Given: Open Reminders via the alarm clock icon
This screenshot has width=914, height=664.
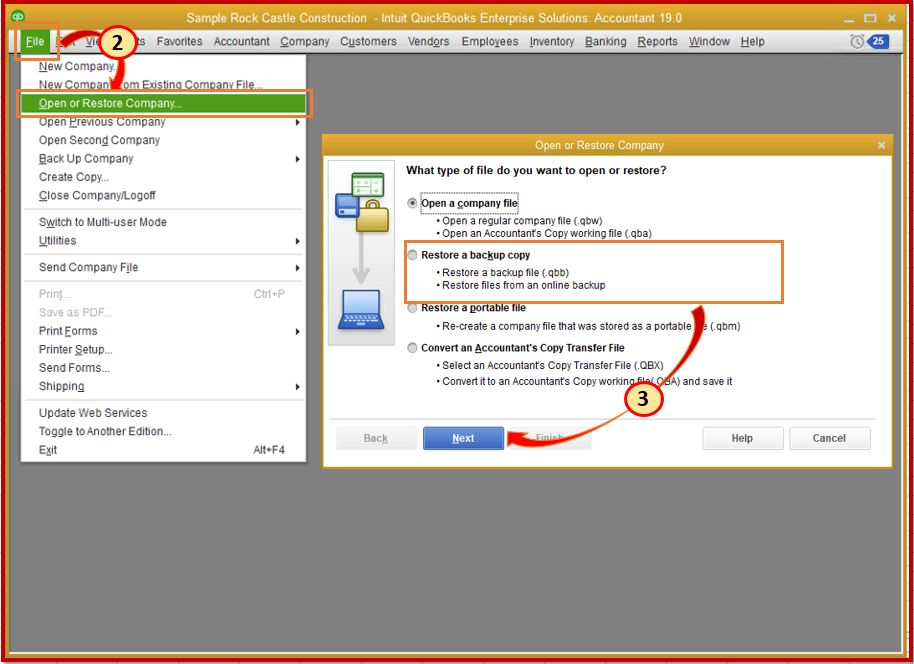Looking at the screenshot, I should (x=855, y=41).
